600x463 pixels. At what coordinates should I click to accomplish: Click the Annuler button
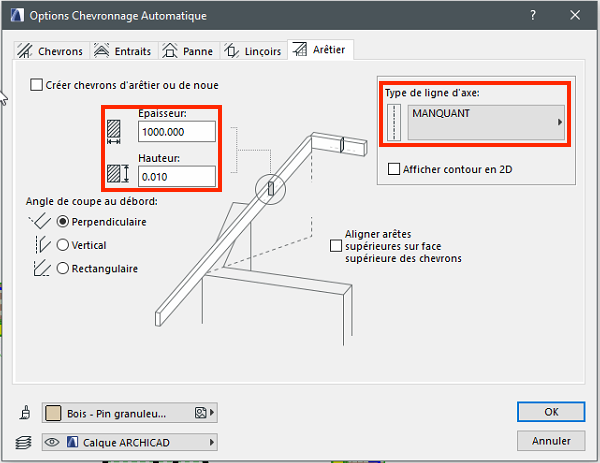[551, 441]
